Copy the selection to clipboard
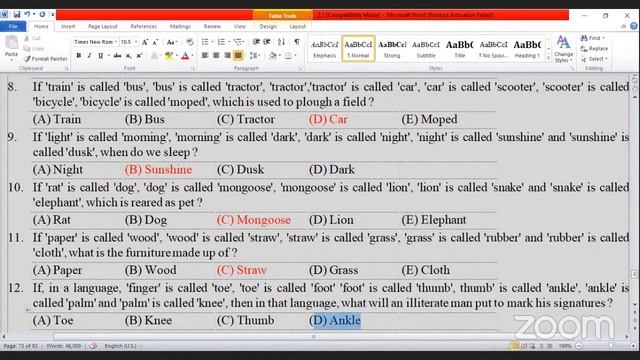This screenshot has height=360, width=640. [34, 49]
